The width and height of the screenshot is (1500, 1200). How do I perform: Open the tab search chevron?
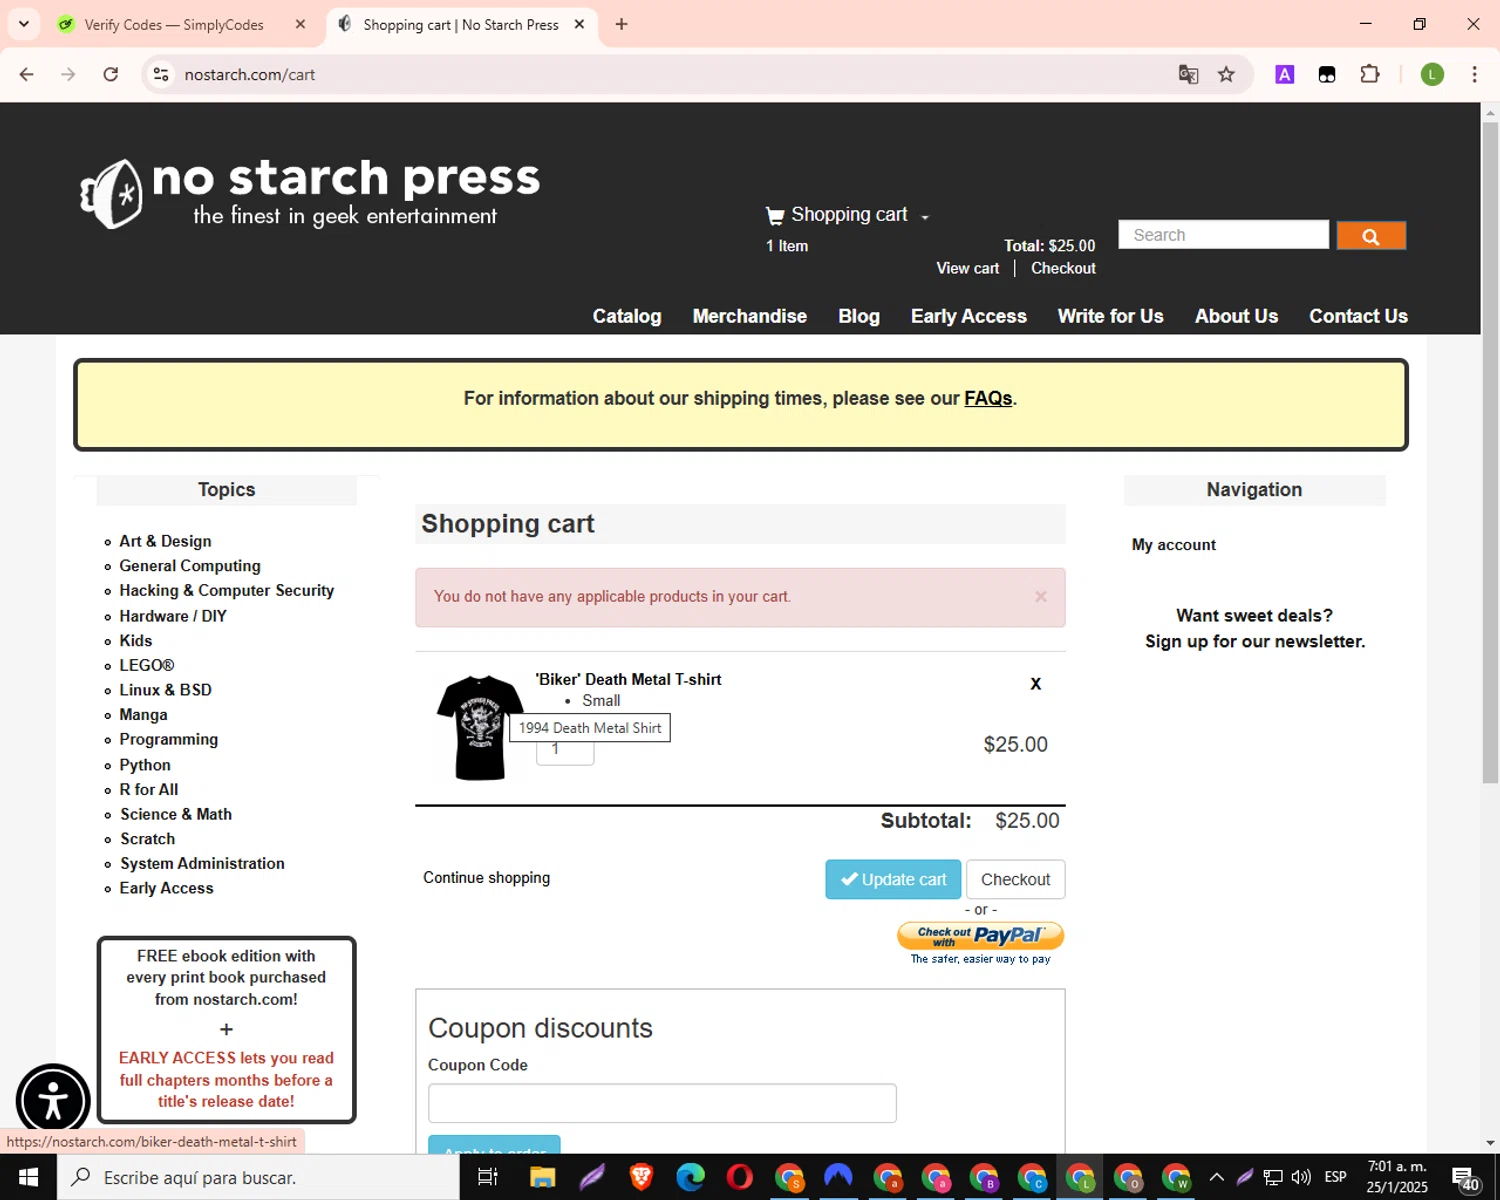point(23,25)
